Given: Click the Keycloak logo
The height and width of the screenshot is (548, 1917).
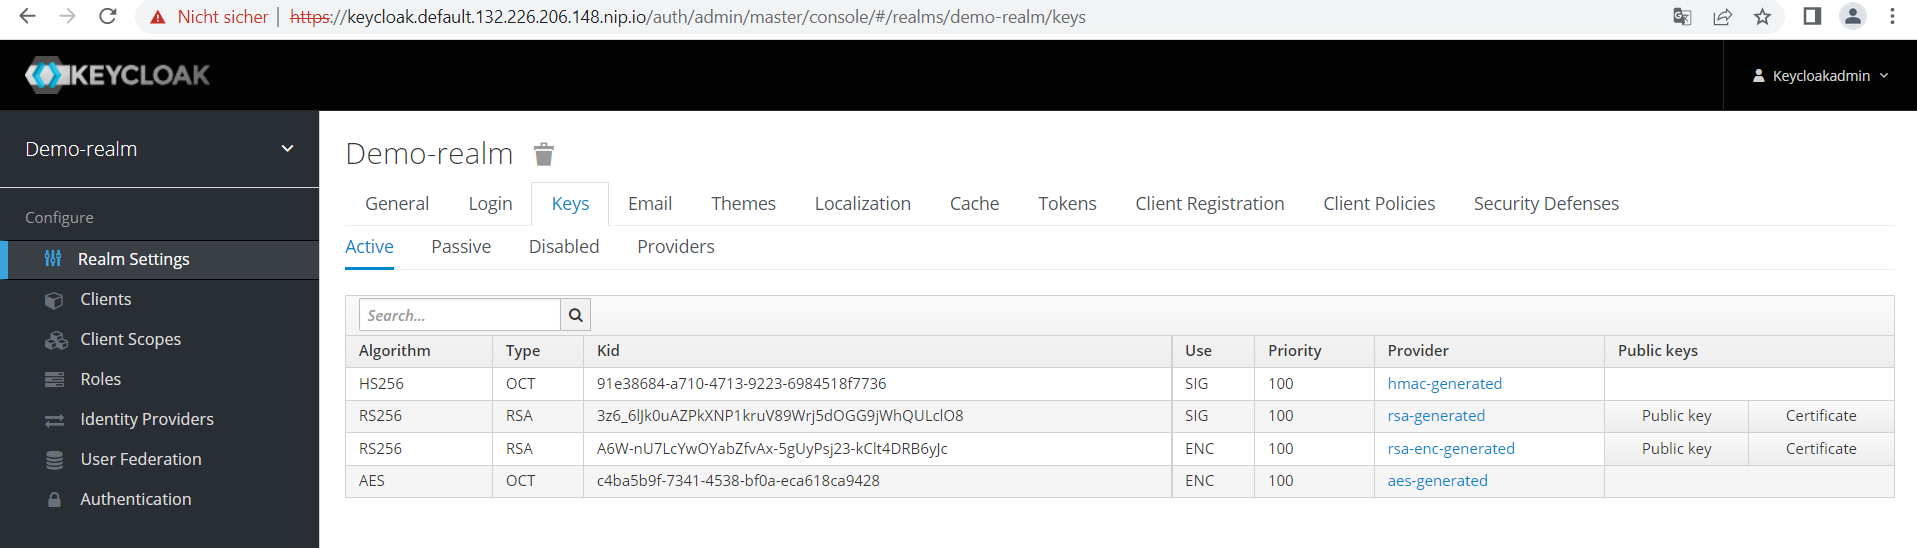Looking at the screenshot, I should click(118, 75).
